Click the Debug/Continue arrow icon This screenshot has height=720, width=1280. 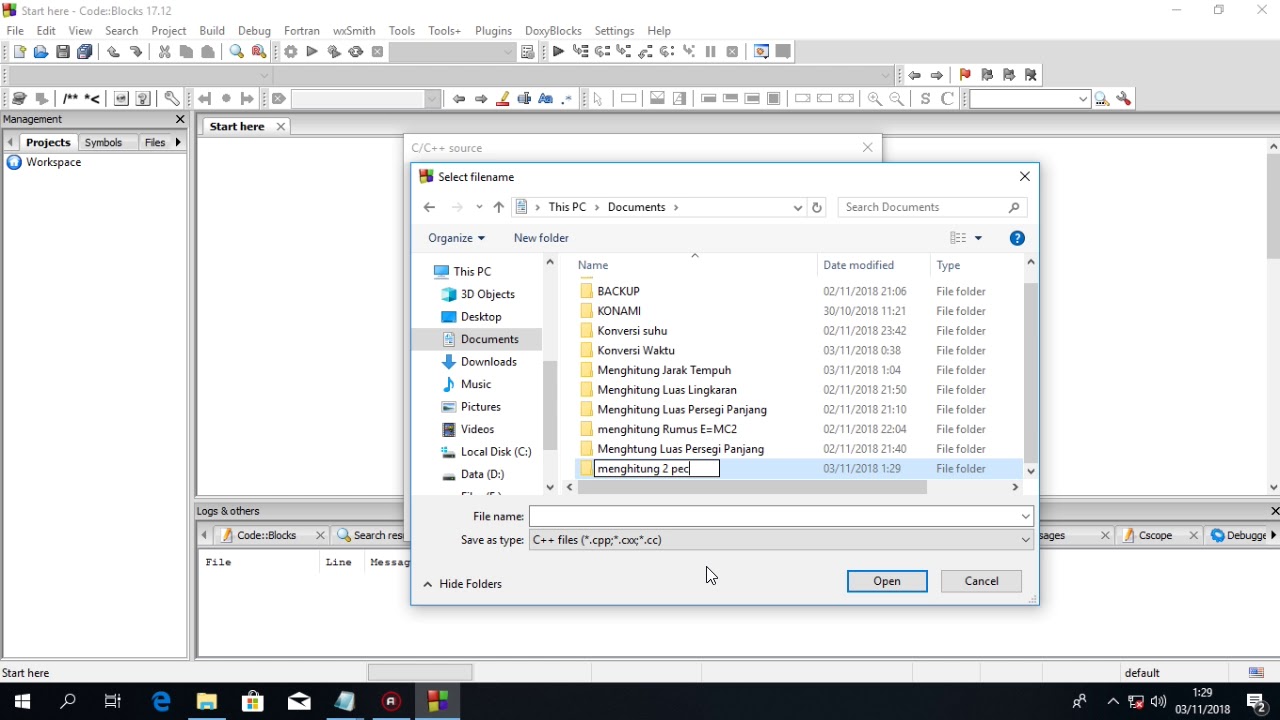[x=558, y=52]
